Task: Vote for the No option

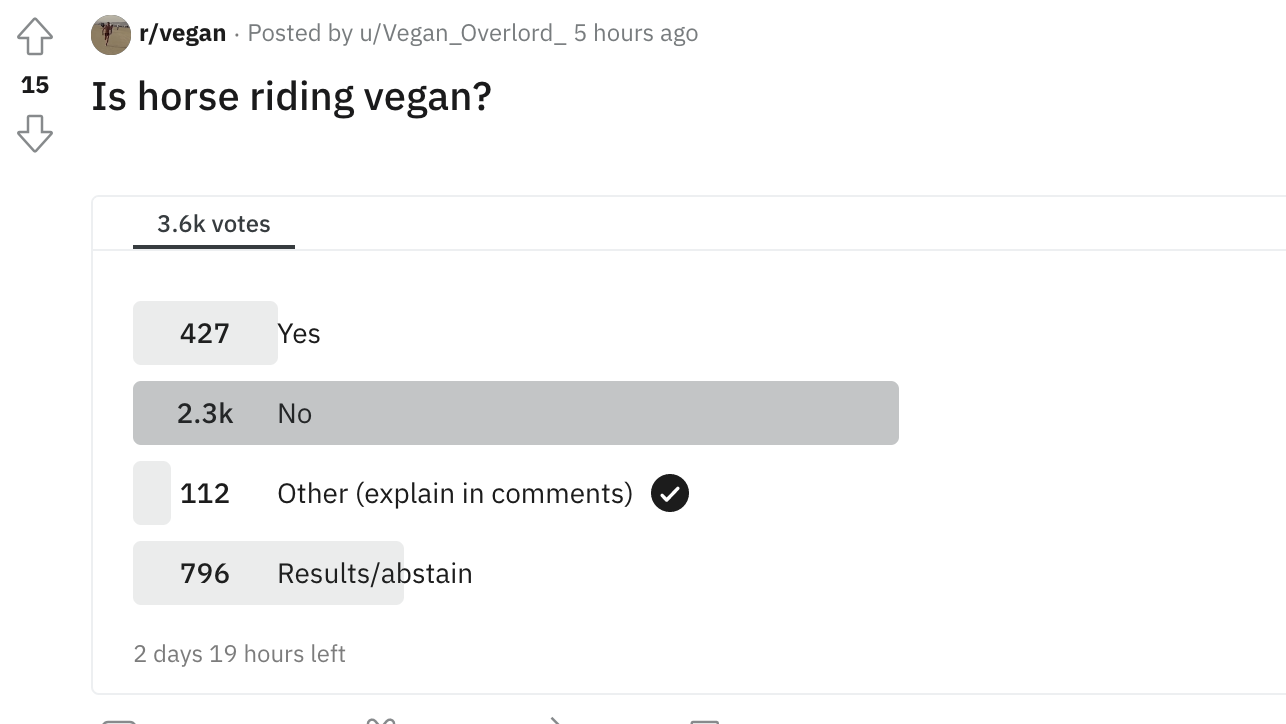Action: (x=296, y=413)
